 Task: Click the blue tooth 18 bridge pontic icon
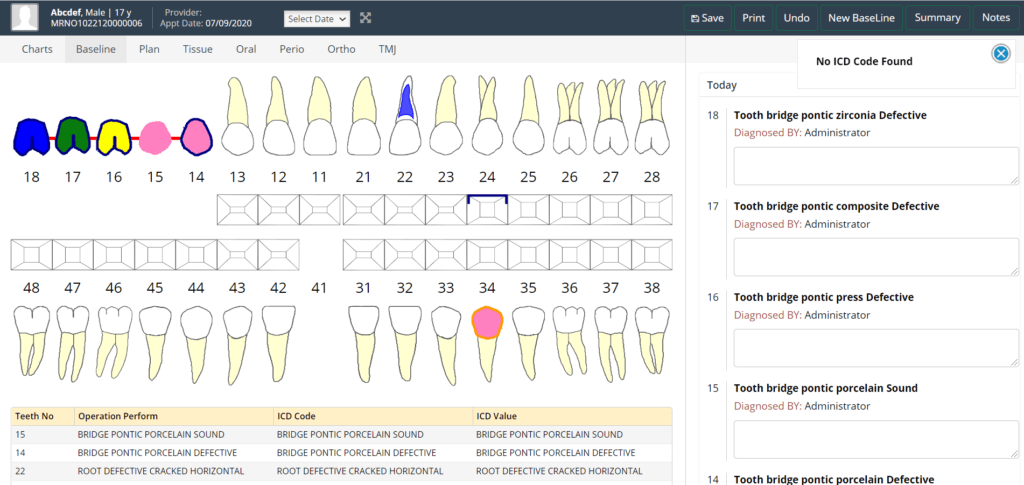[32, 137]
